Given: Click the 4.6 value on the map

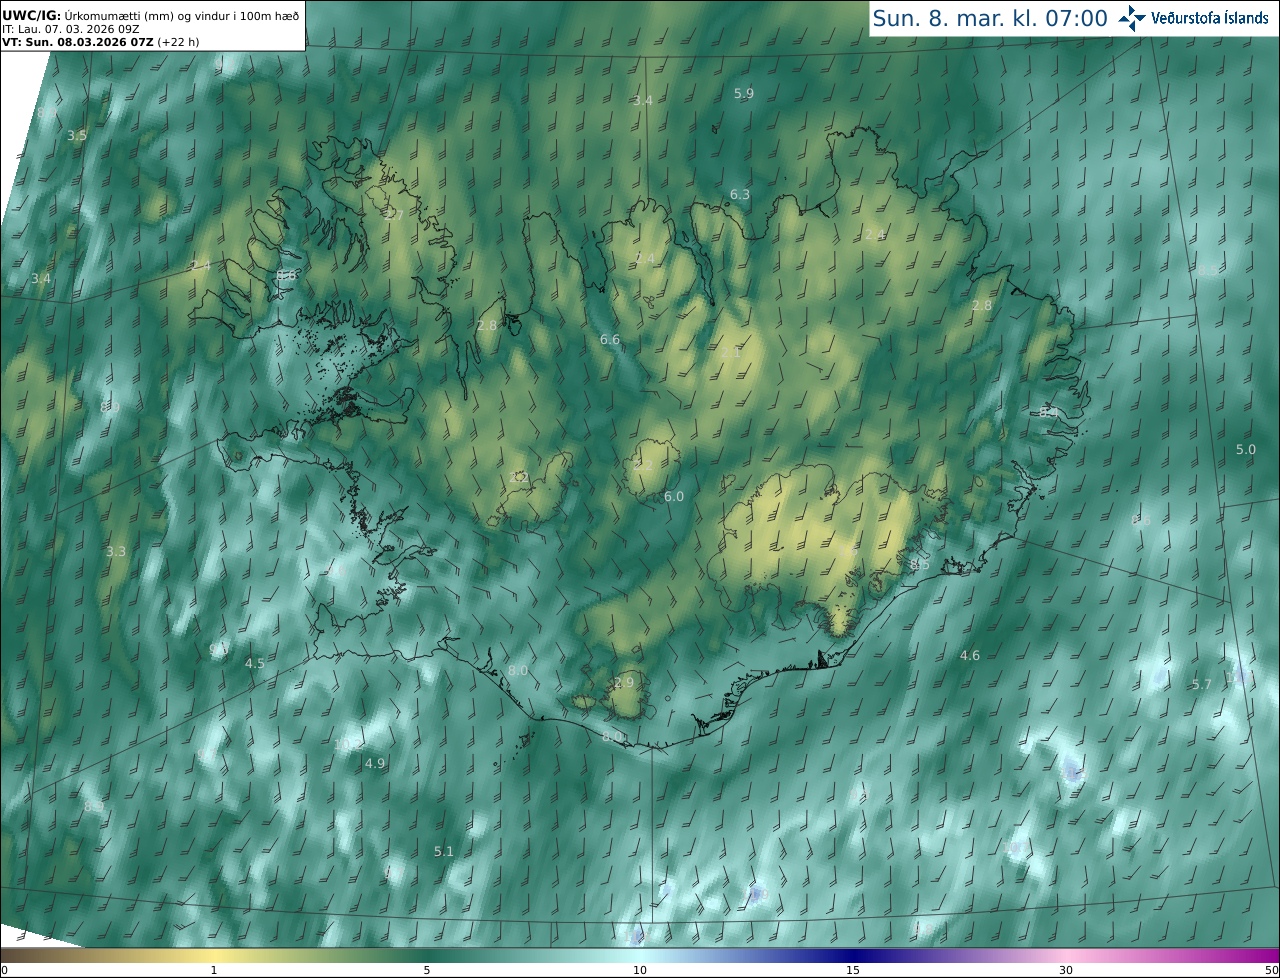Looking at the screenshot, I should (x=970, y=656).
